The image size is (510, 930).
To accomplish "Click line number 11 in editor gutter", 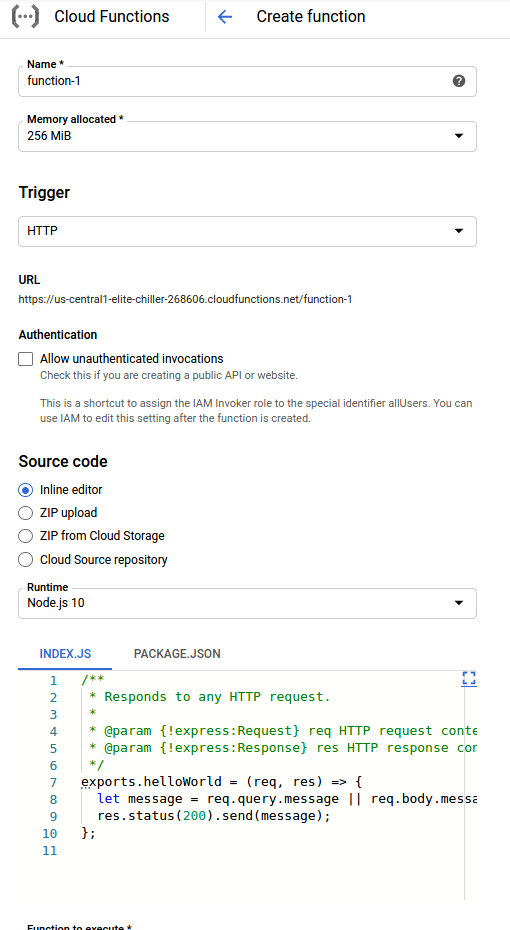I will tap(50, 851).
